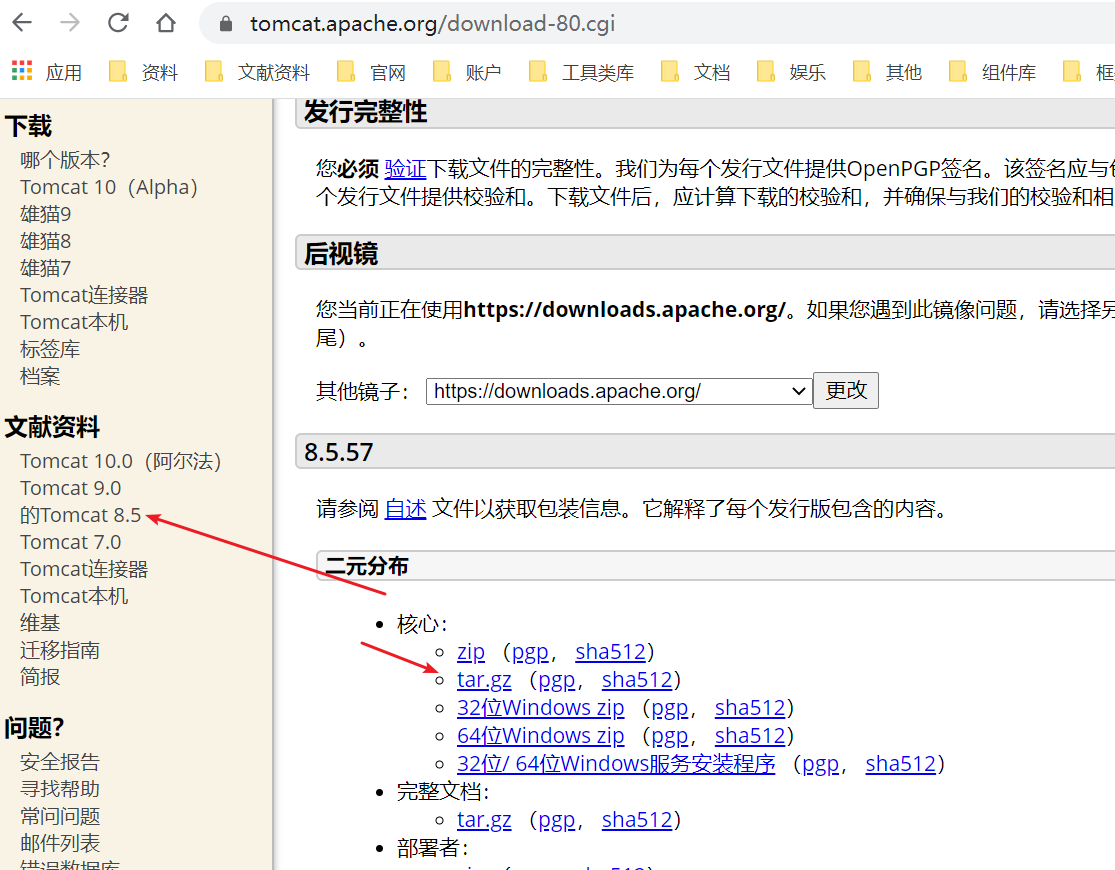Open sha512 for 64位Windows zip
1115x870 pixels.
[x=749, y=736]
